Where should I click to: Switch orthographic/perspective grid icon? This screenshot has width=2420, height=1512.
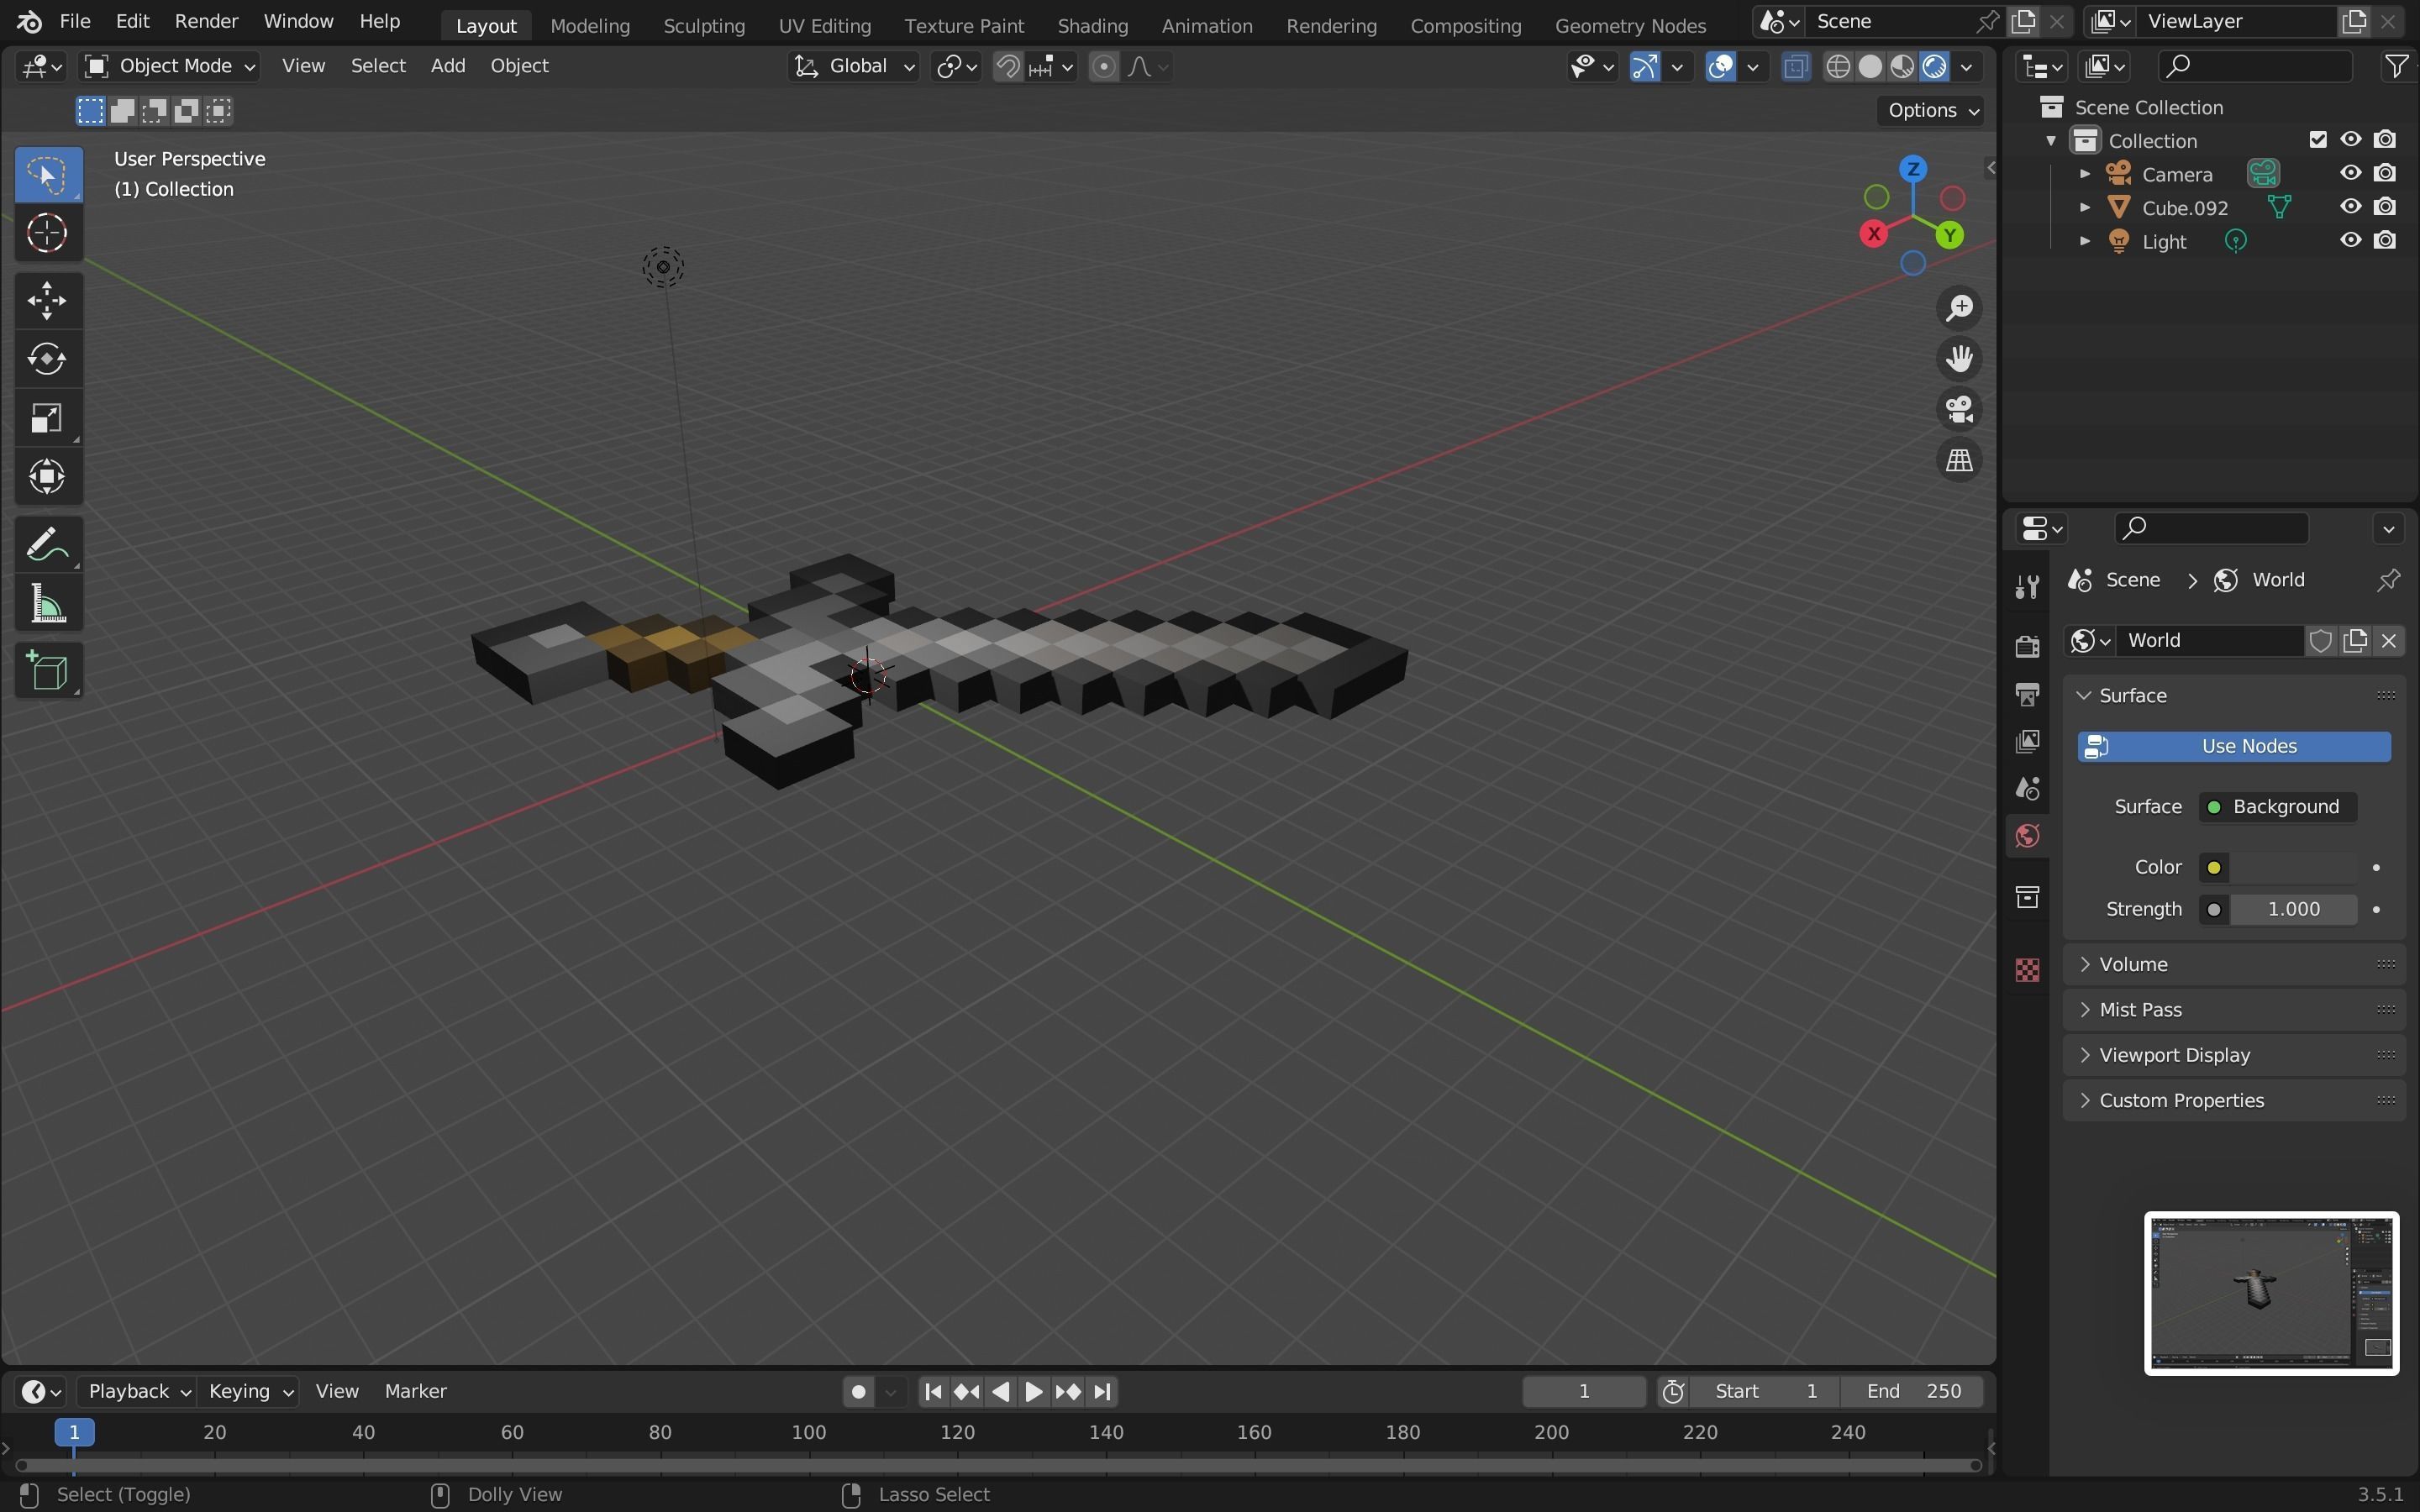coord(1959,460)
